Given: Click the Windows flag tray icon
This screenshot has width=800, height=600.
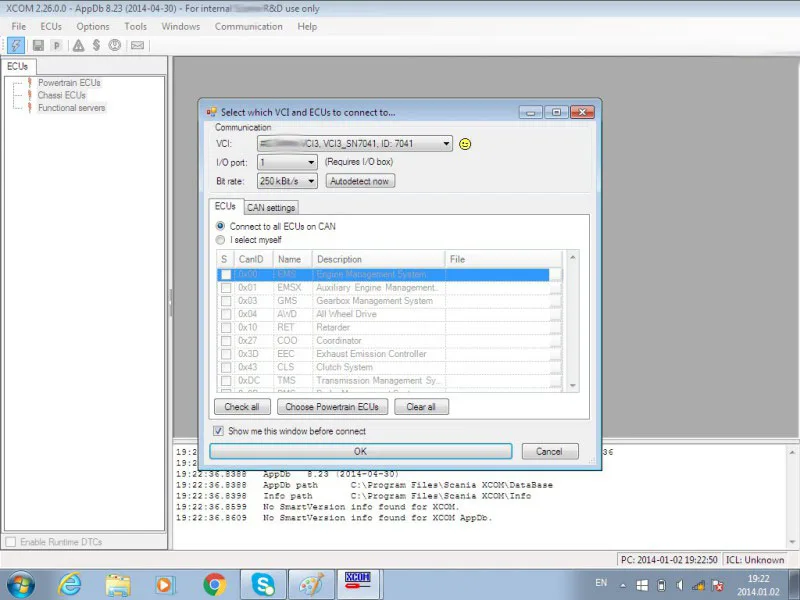Looking at the screenshot, I should click(642, 585).
